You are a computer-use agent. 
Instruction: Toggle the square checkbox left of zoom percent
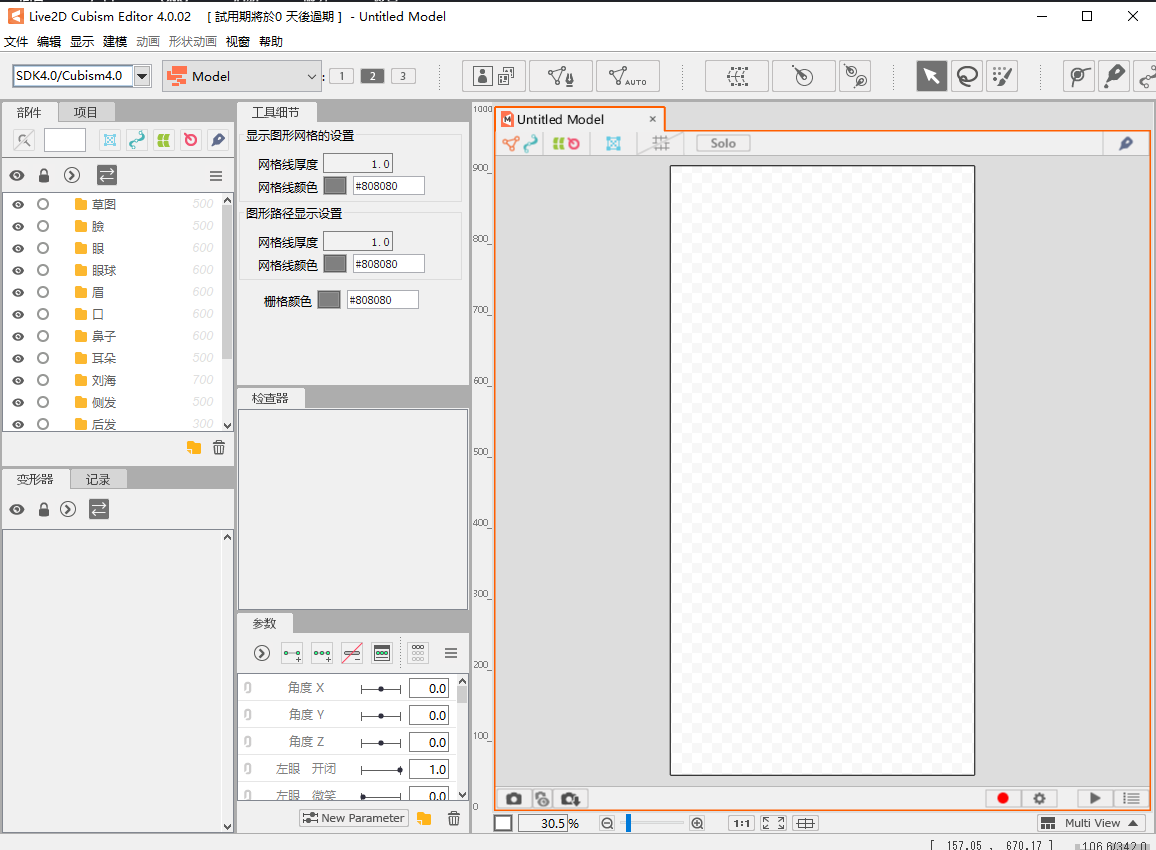pyautogui.click(x=503, y=823)
